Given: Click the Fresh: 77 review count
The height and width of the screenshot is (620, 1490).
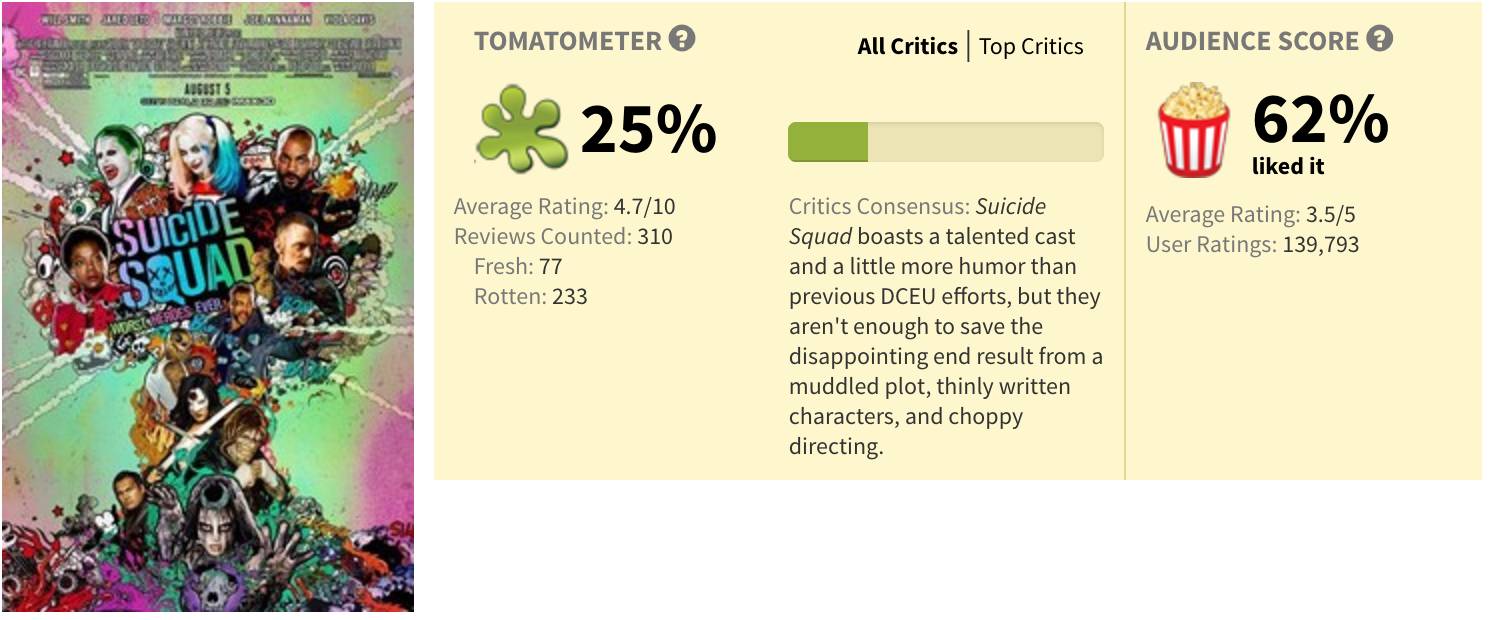Looking at the screenshot, I should coord(518,267).
